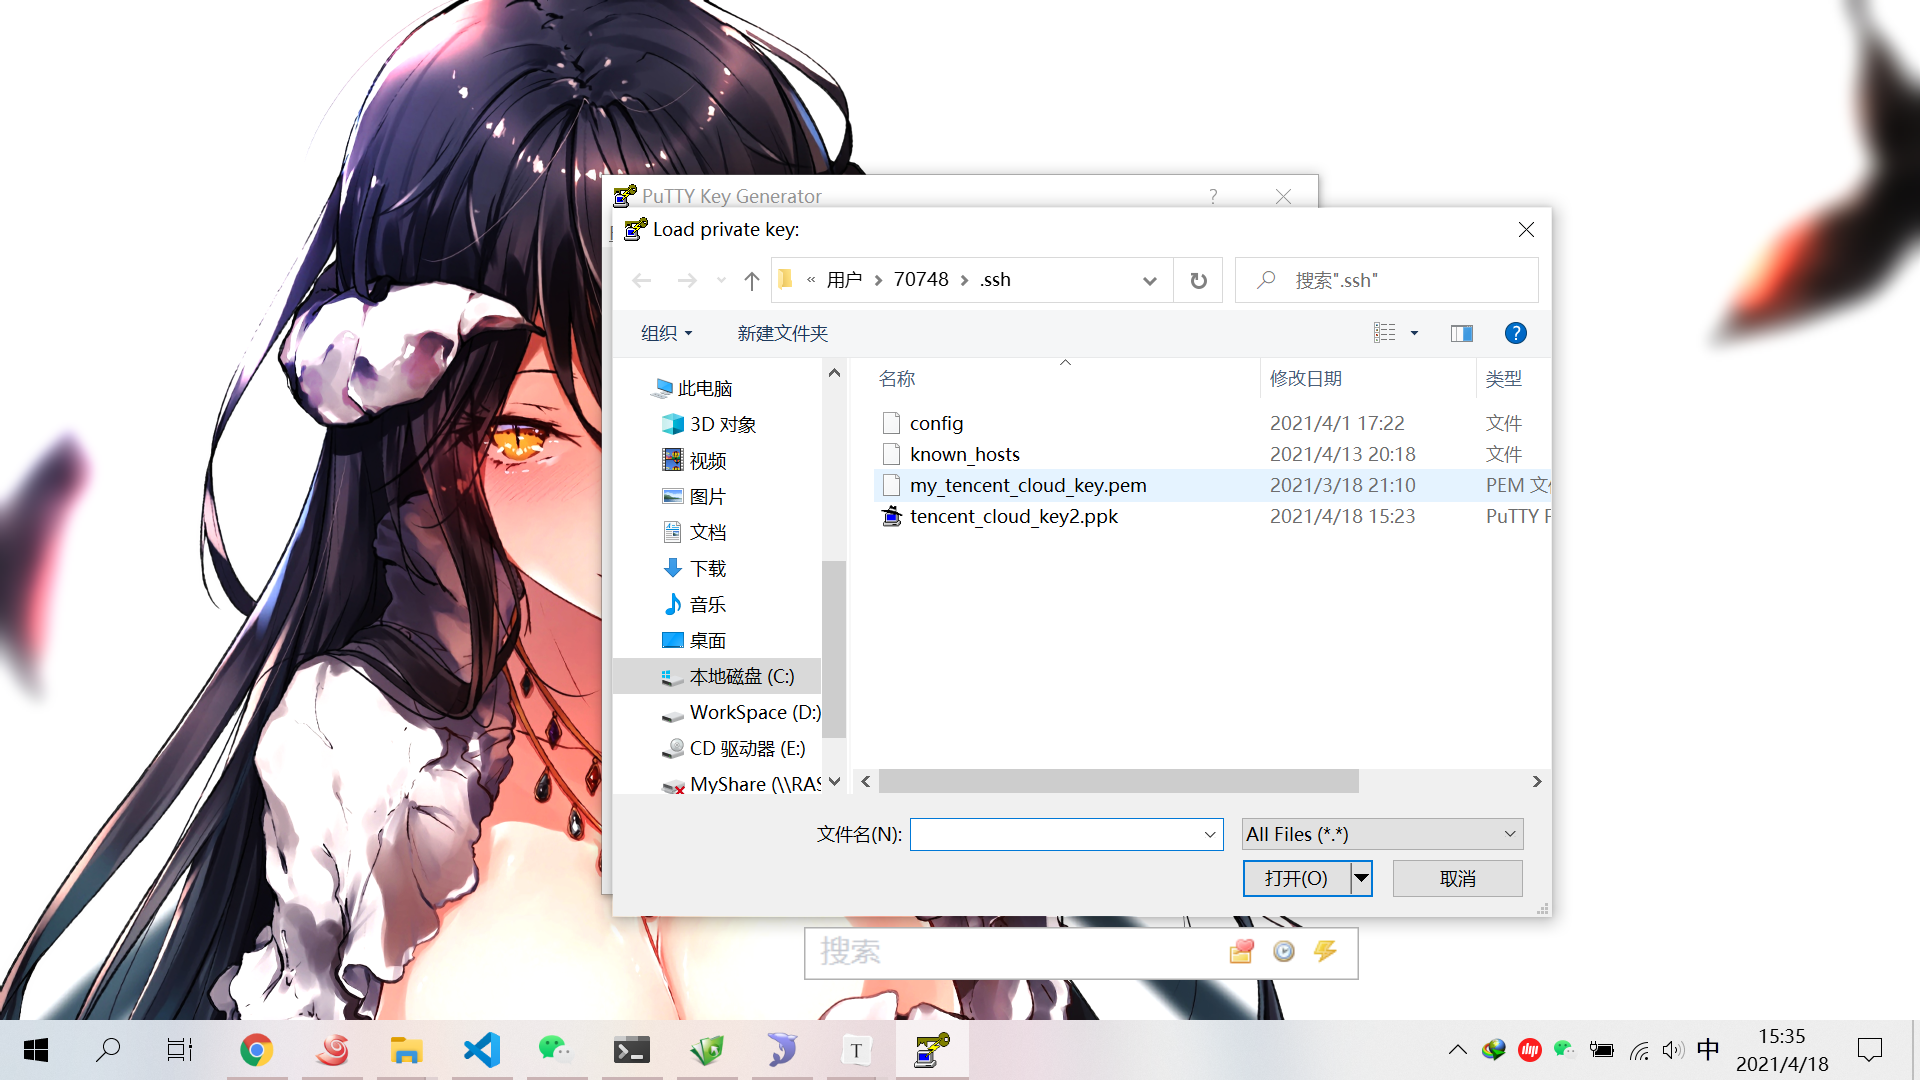
Task: Go back using the dialog's back arrow
Action: coord(642,281)
